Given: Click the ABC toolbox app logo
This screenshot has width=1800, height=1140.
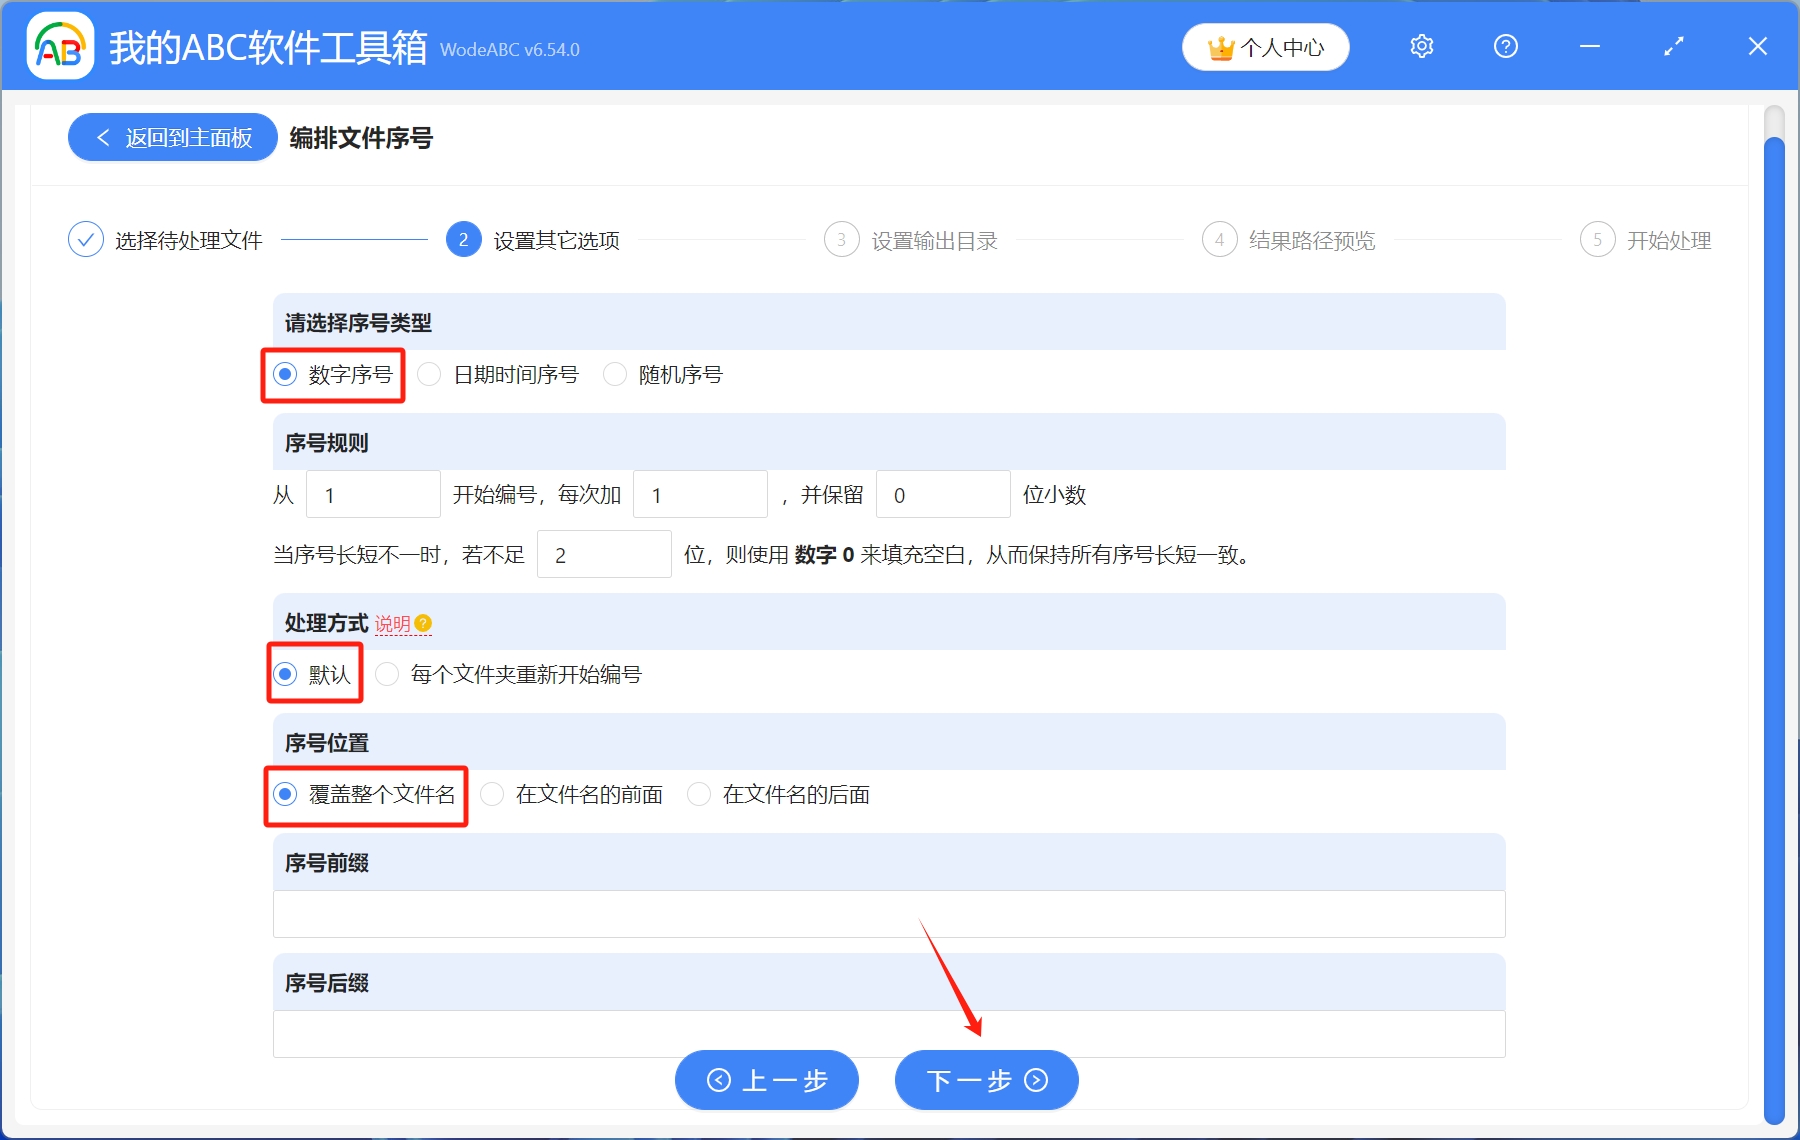Looking at the screenshot, I should (58, 46).
